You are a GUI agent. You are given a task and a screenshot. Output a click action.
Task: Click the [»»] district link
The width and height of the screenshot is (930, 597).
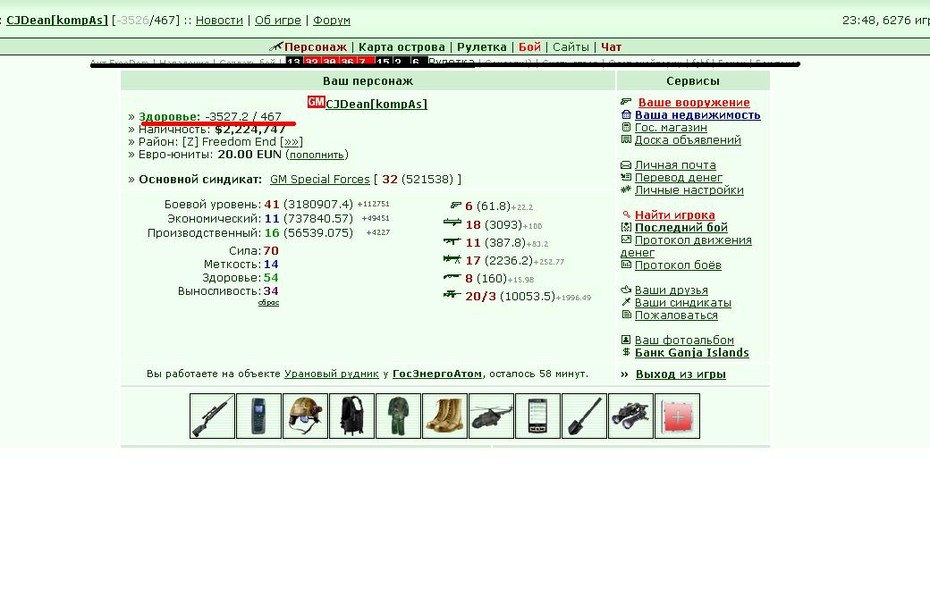coord(291,142)
